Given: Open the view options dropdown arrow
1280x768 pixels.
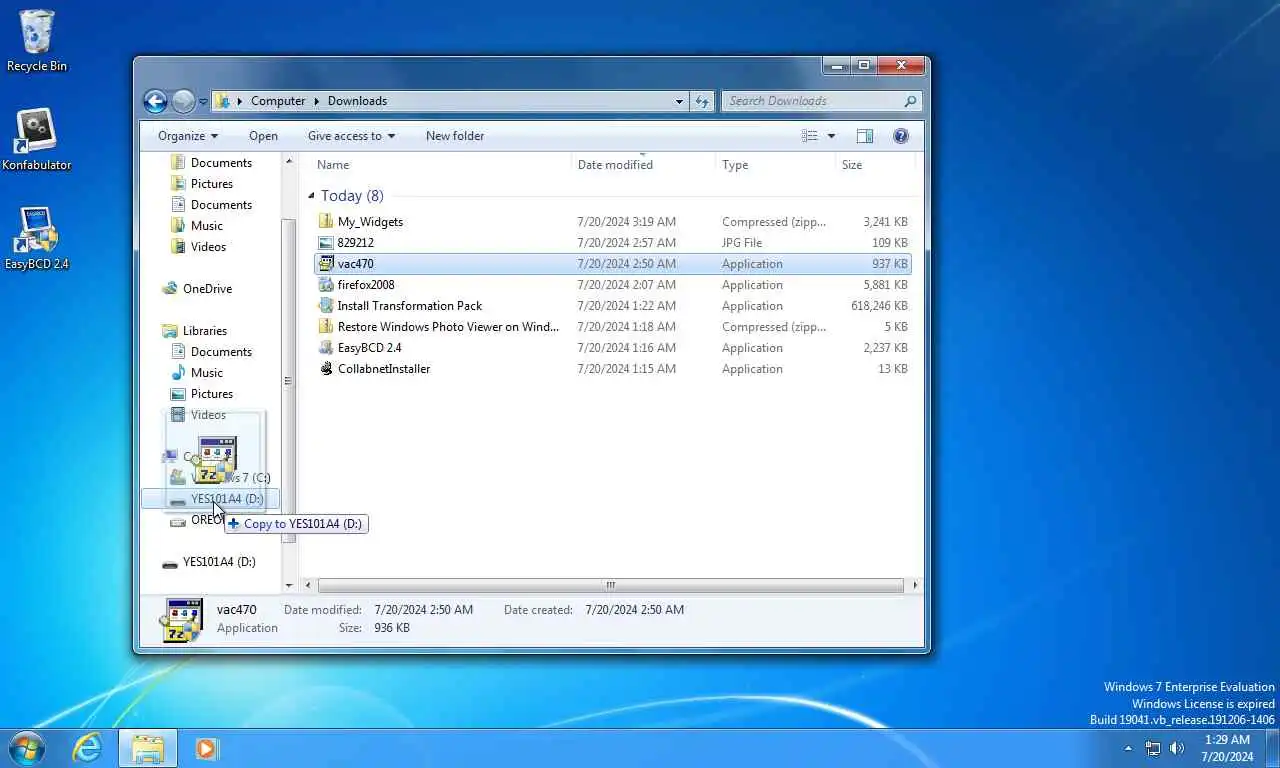Looking at the screenshot, I should (x=831, y=136).
